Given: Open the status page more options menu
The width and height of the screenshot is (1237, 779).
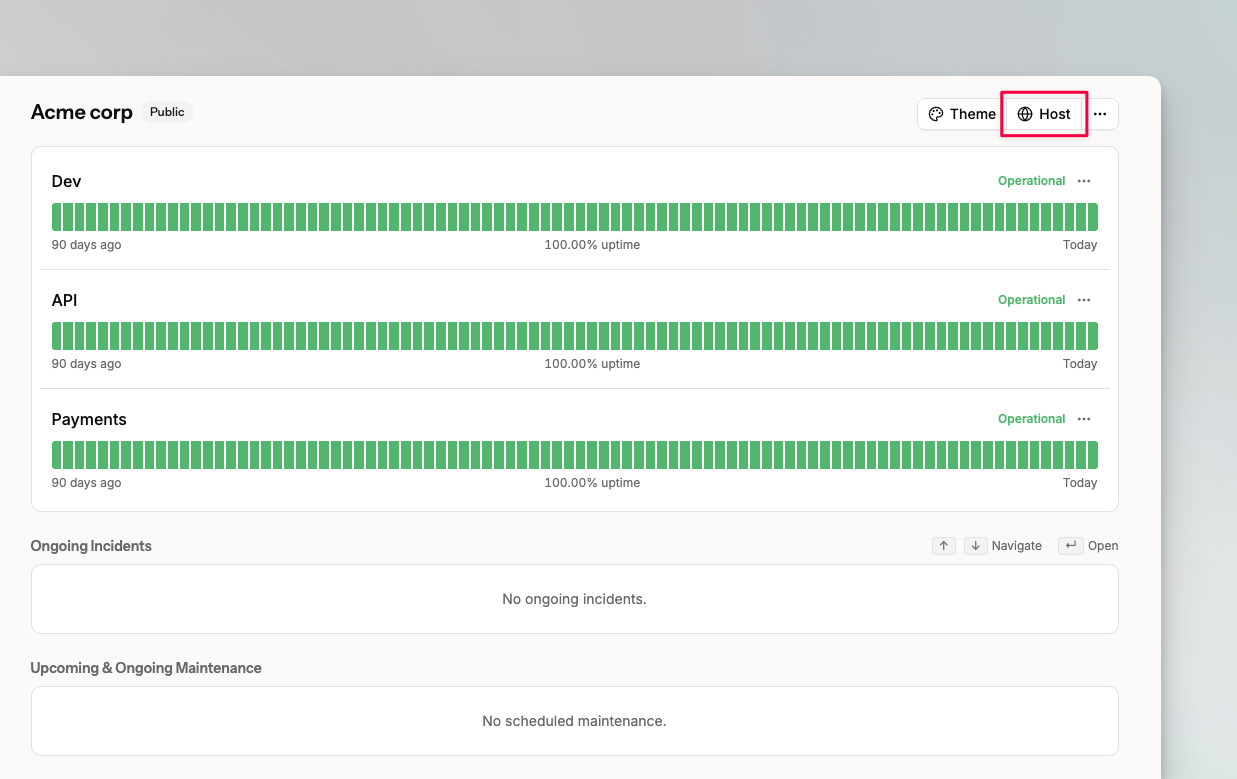Looking at the screenshot, I should 1100,114.
